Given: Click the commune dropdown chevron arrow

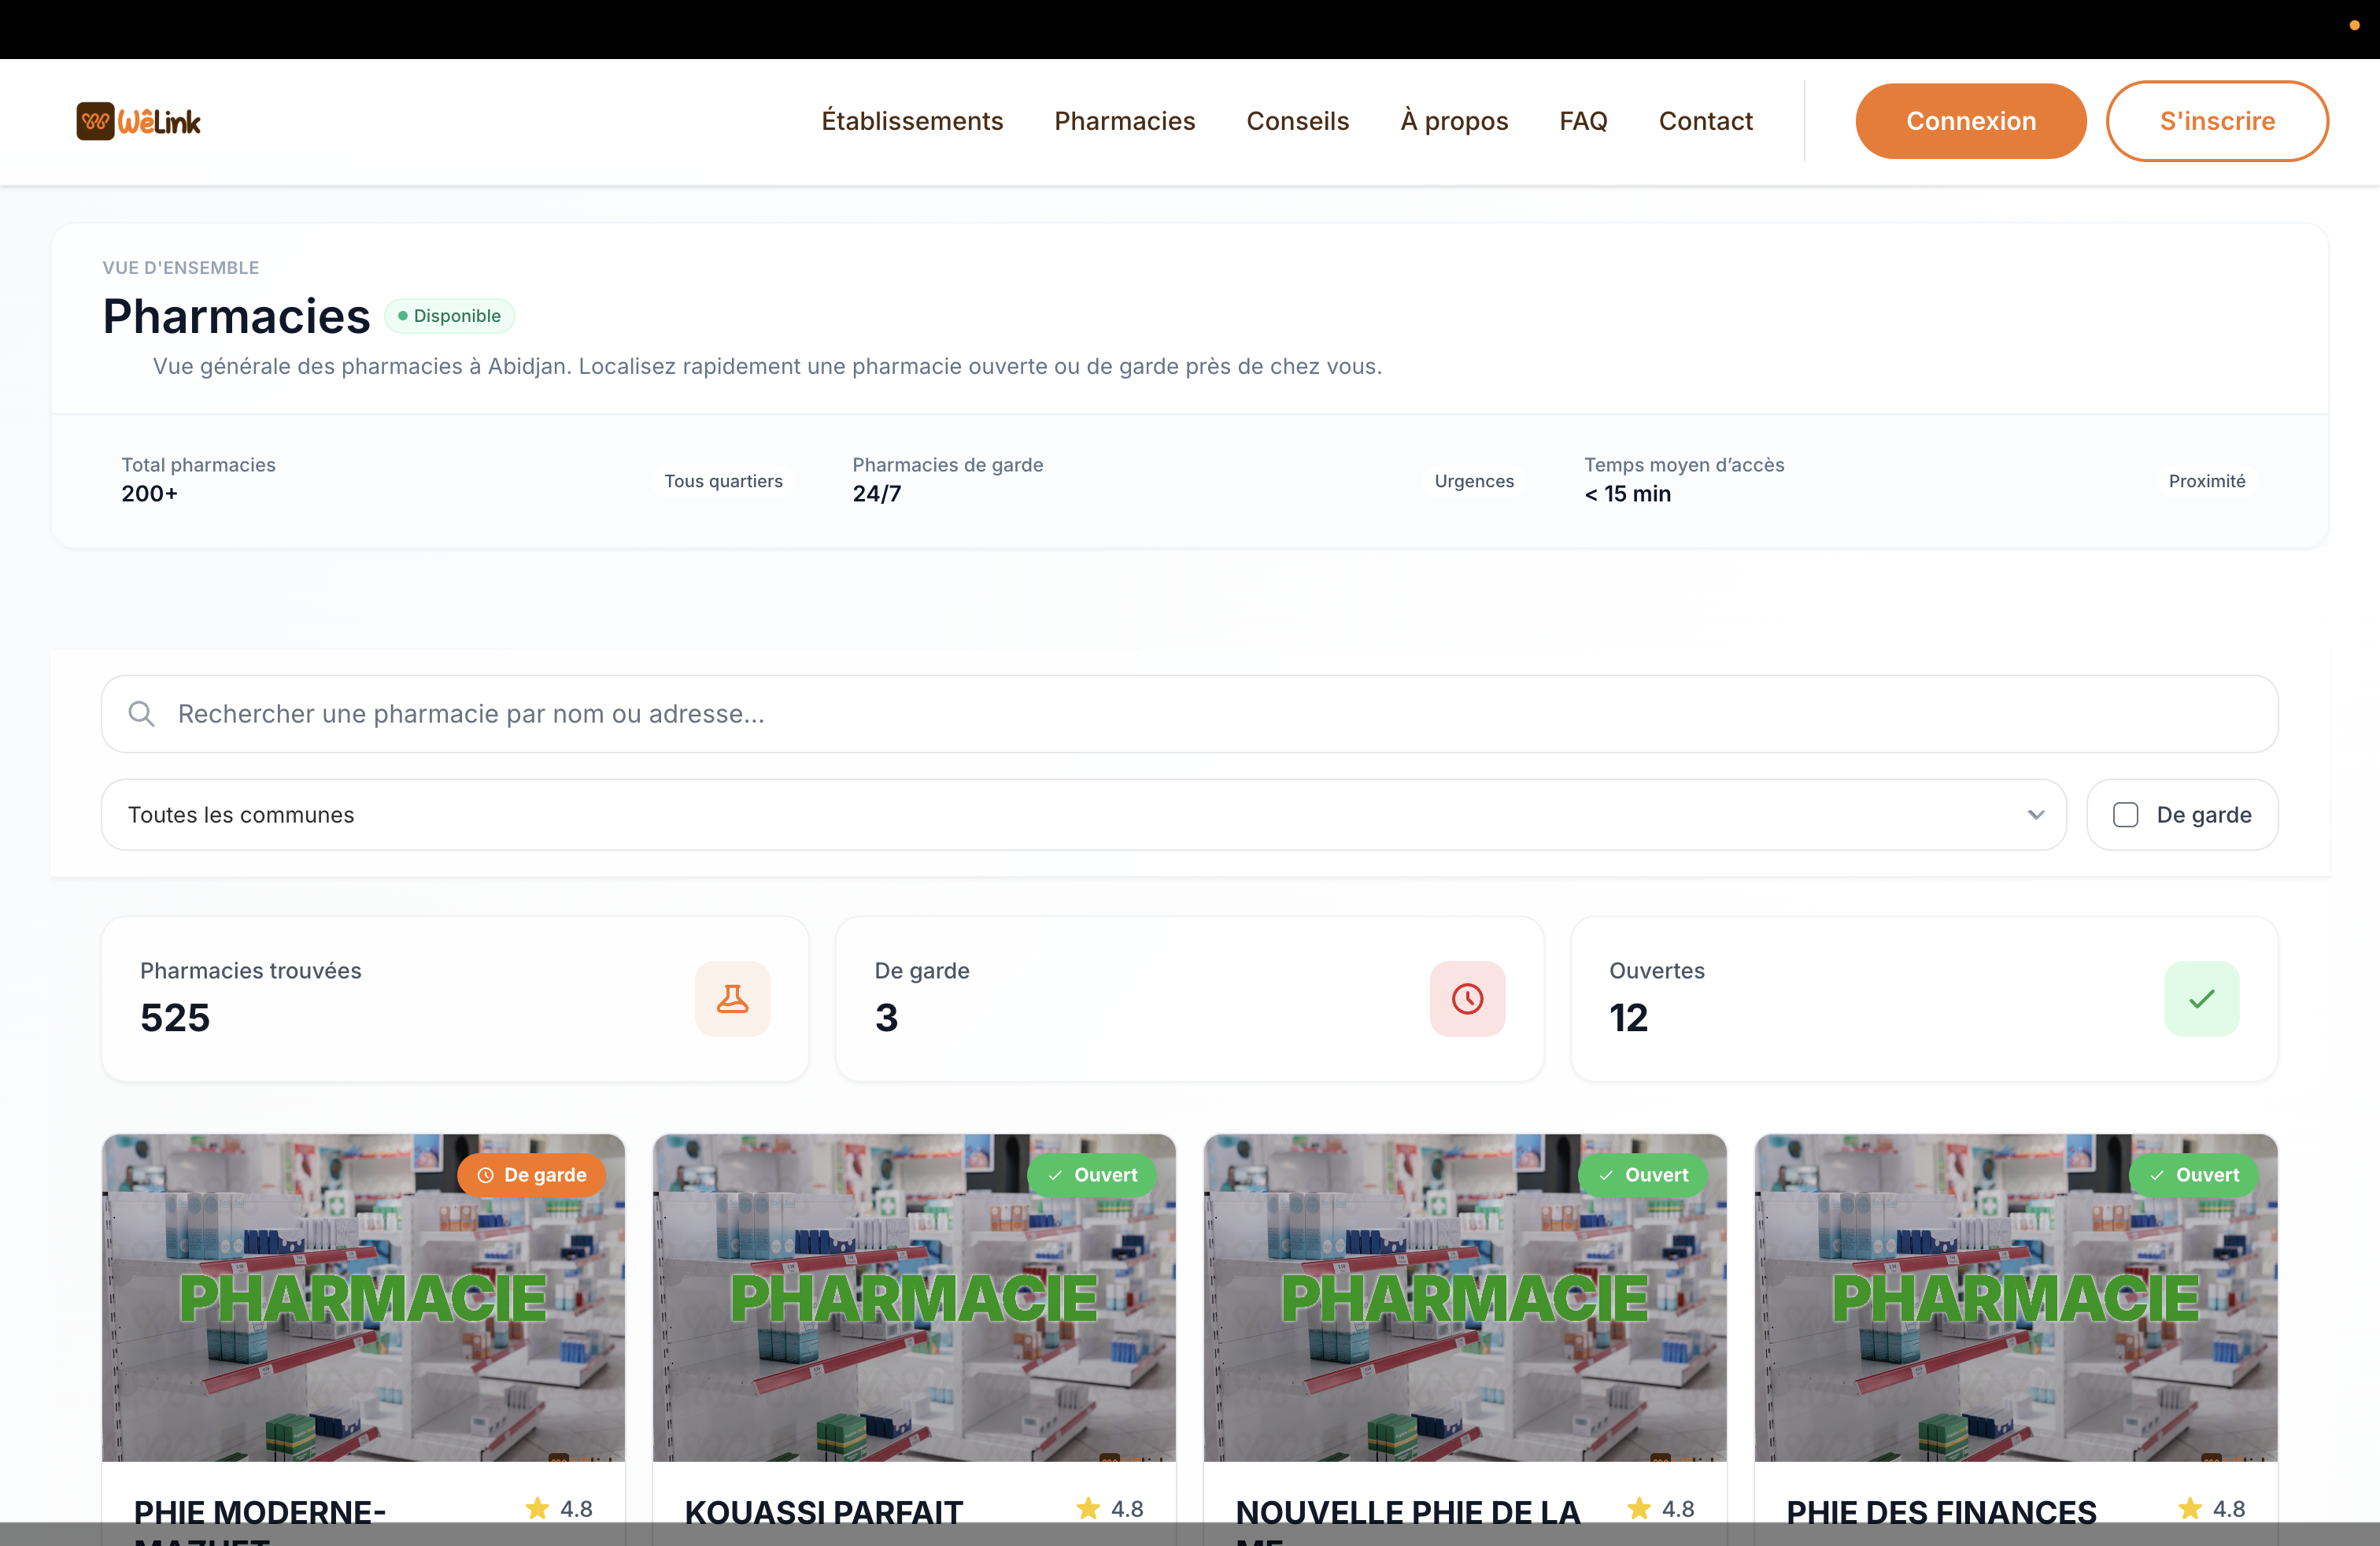Looking at the screenshot, I should point(2035,815).
